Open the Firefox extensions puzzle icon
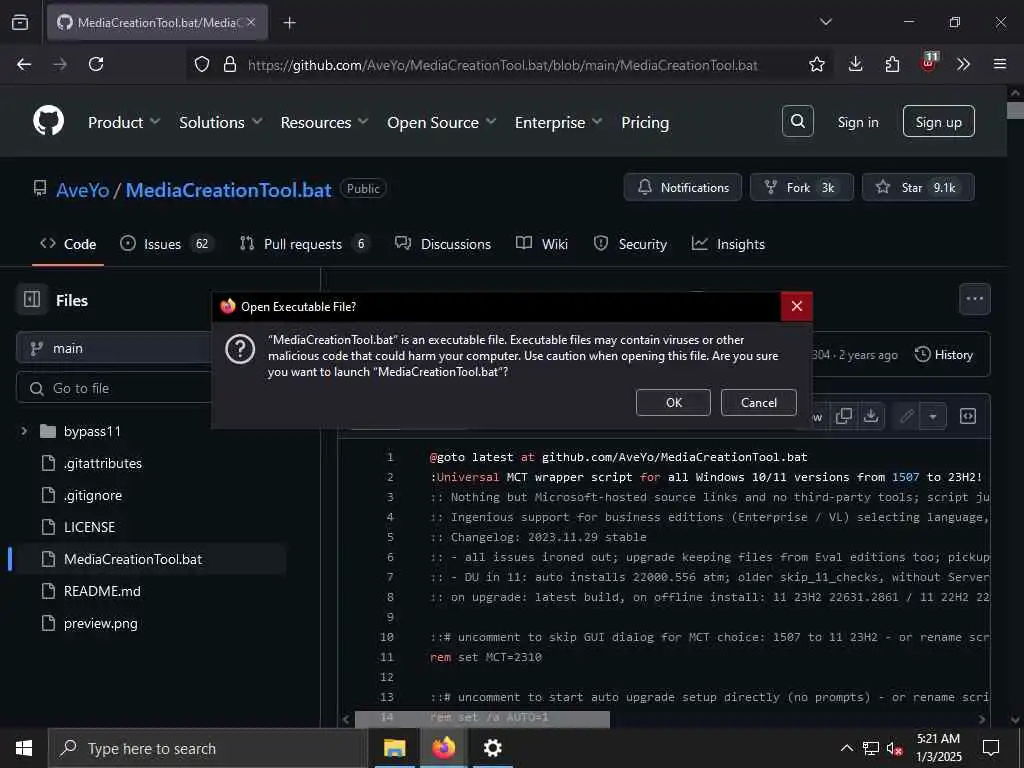This screenshot has height=768, width=1024. tap(892, 64)
